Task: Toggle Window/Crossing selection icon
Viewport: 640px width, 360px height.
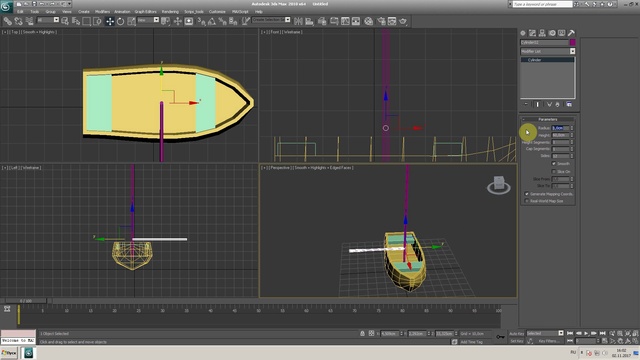Action: tap(97, 21)
